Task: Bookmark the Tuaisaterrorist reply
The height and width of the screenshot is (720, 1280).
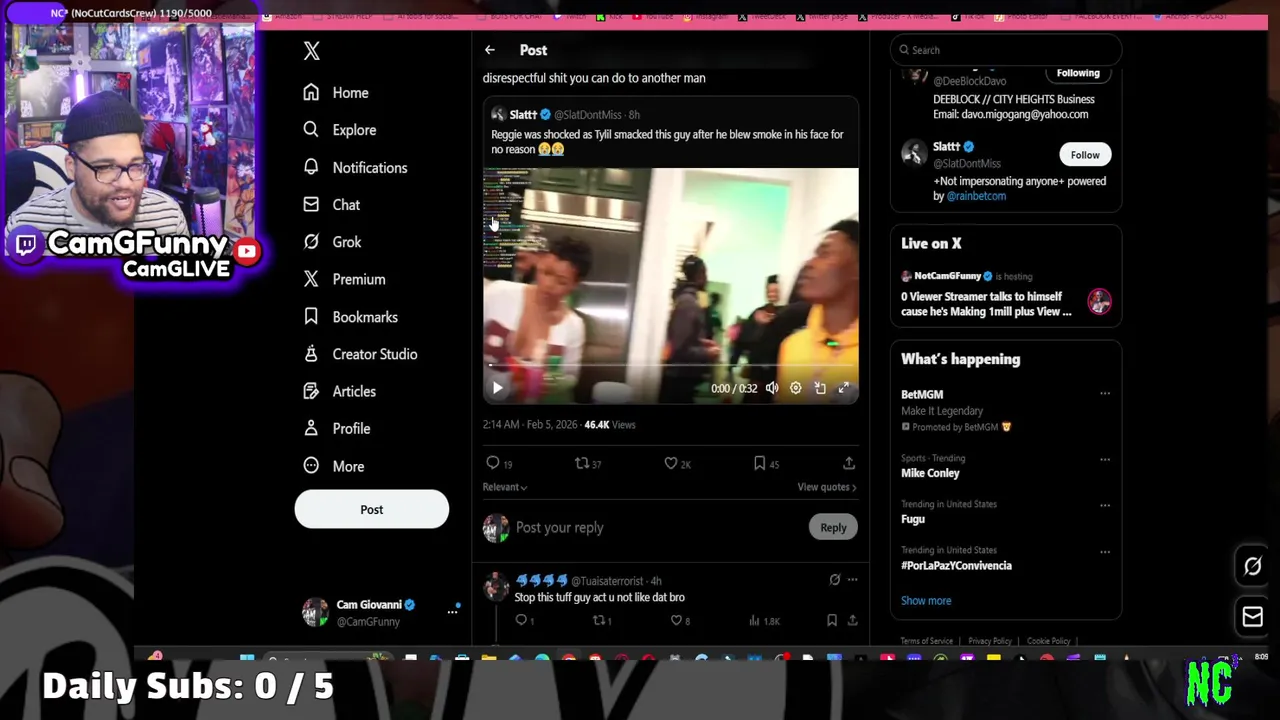Action: [832, 621]
